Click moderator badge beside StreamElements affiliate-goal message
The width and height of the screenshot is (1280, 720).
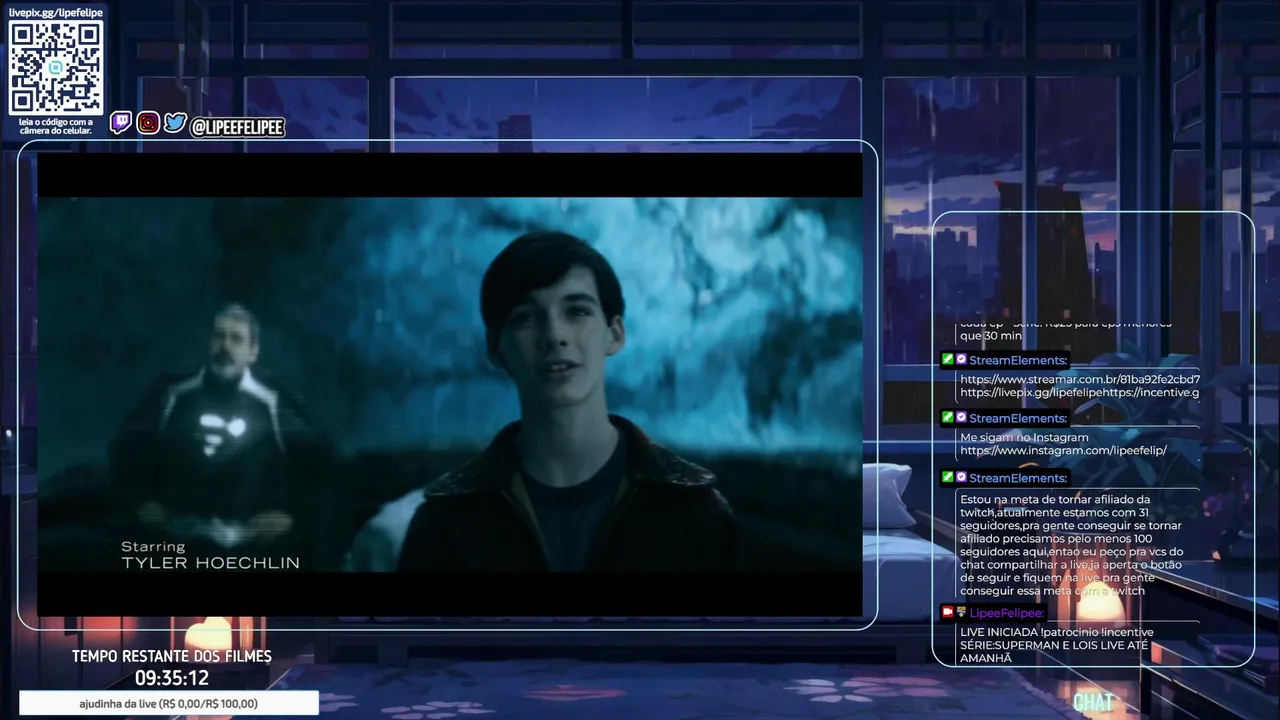(947, 477)
